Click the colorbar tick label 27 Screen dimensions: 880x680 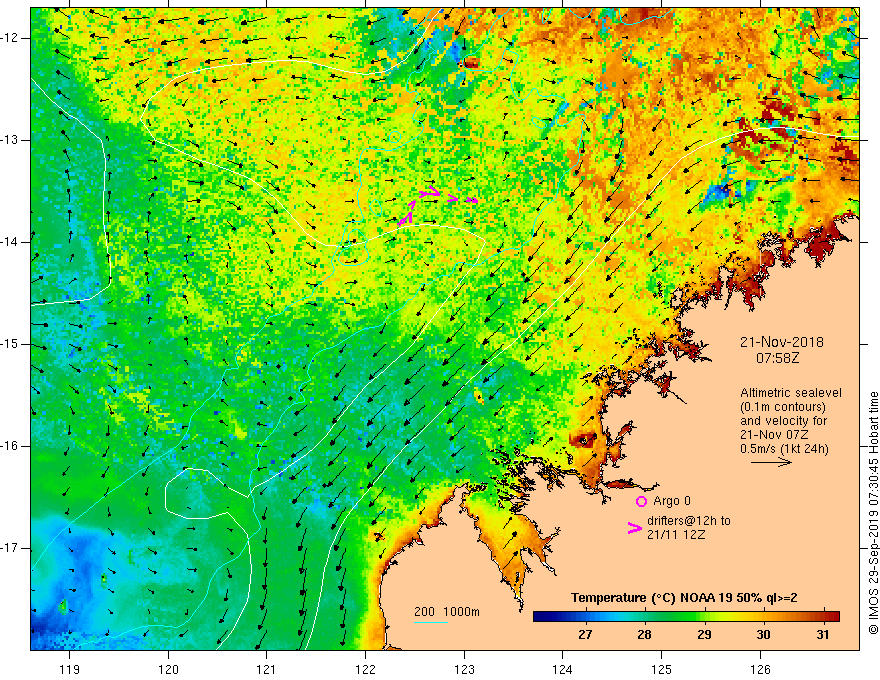[x=585, y=635]
